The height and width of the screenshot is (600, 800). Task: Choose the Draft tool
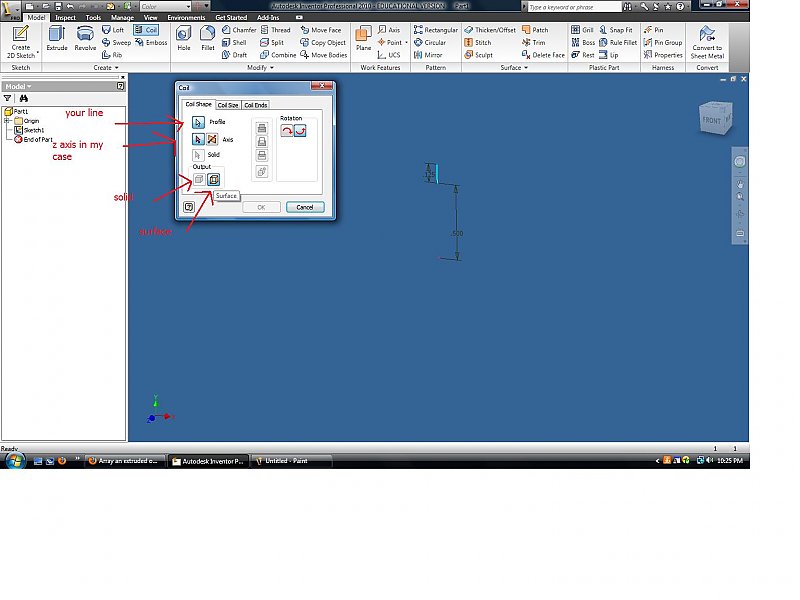pyautogui.click(x=235, y=55)
